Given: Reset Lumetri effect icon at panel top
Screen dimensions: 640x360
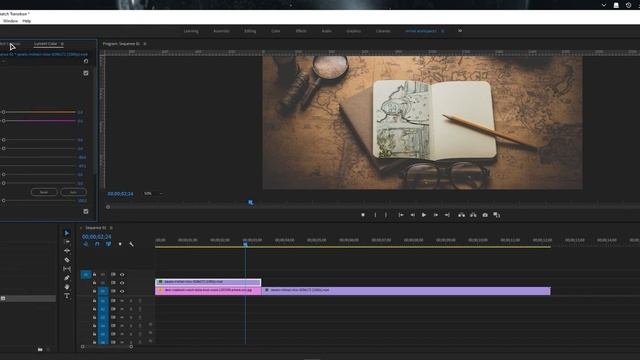Looking at the screenshot, I should [x=86, y=61].
